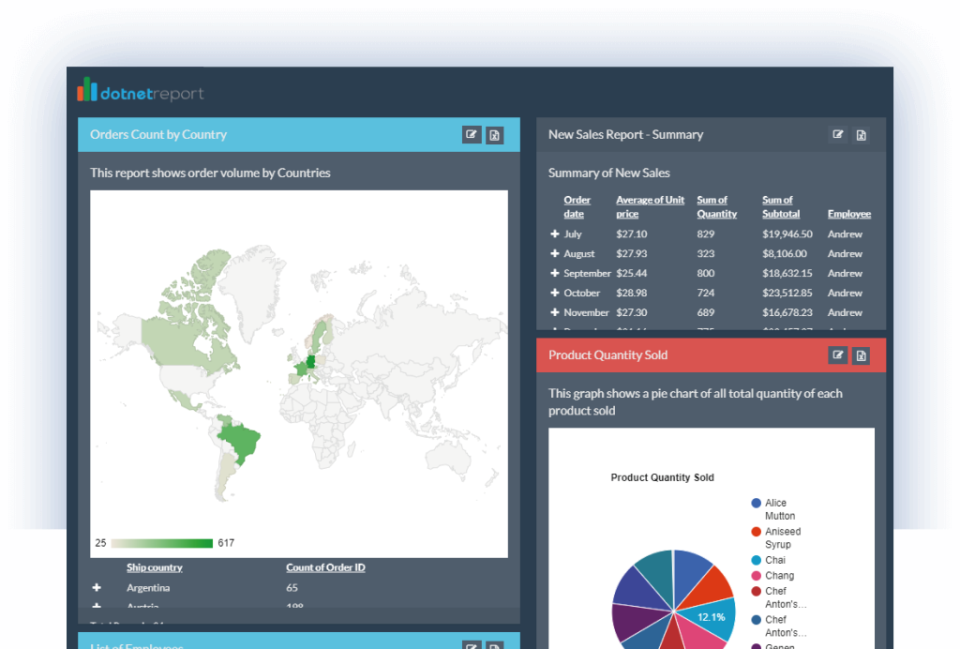Sort by Sum of Subtotal
The image size is (960, 649).
780,207
